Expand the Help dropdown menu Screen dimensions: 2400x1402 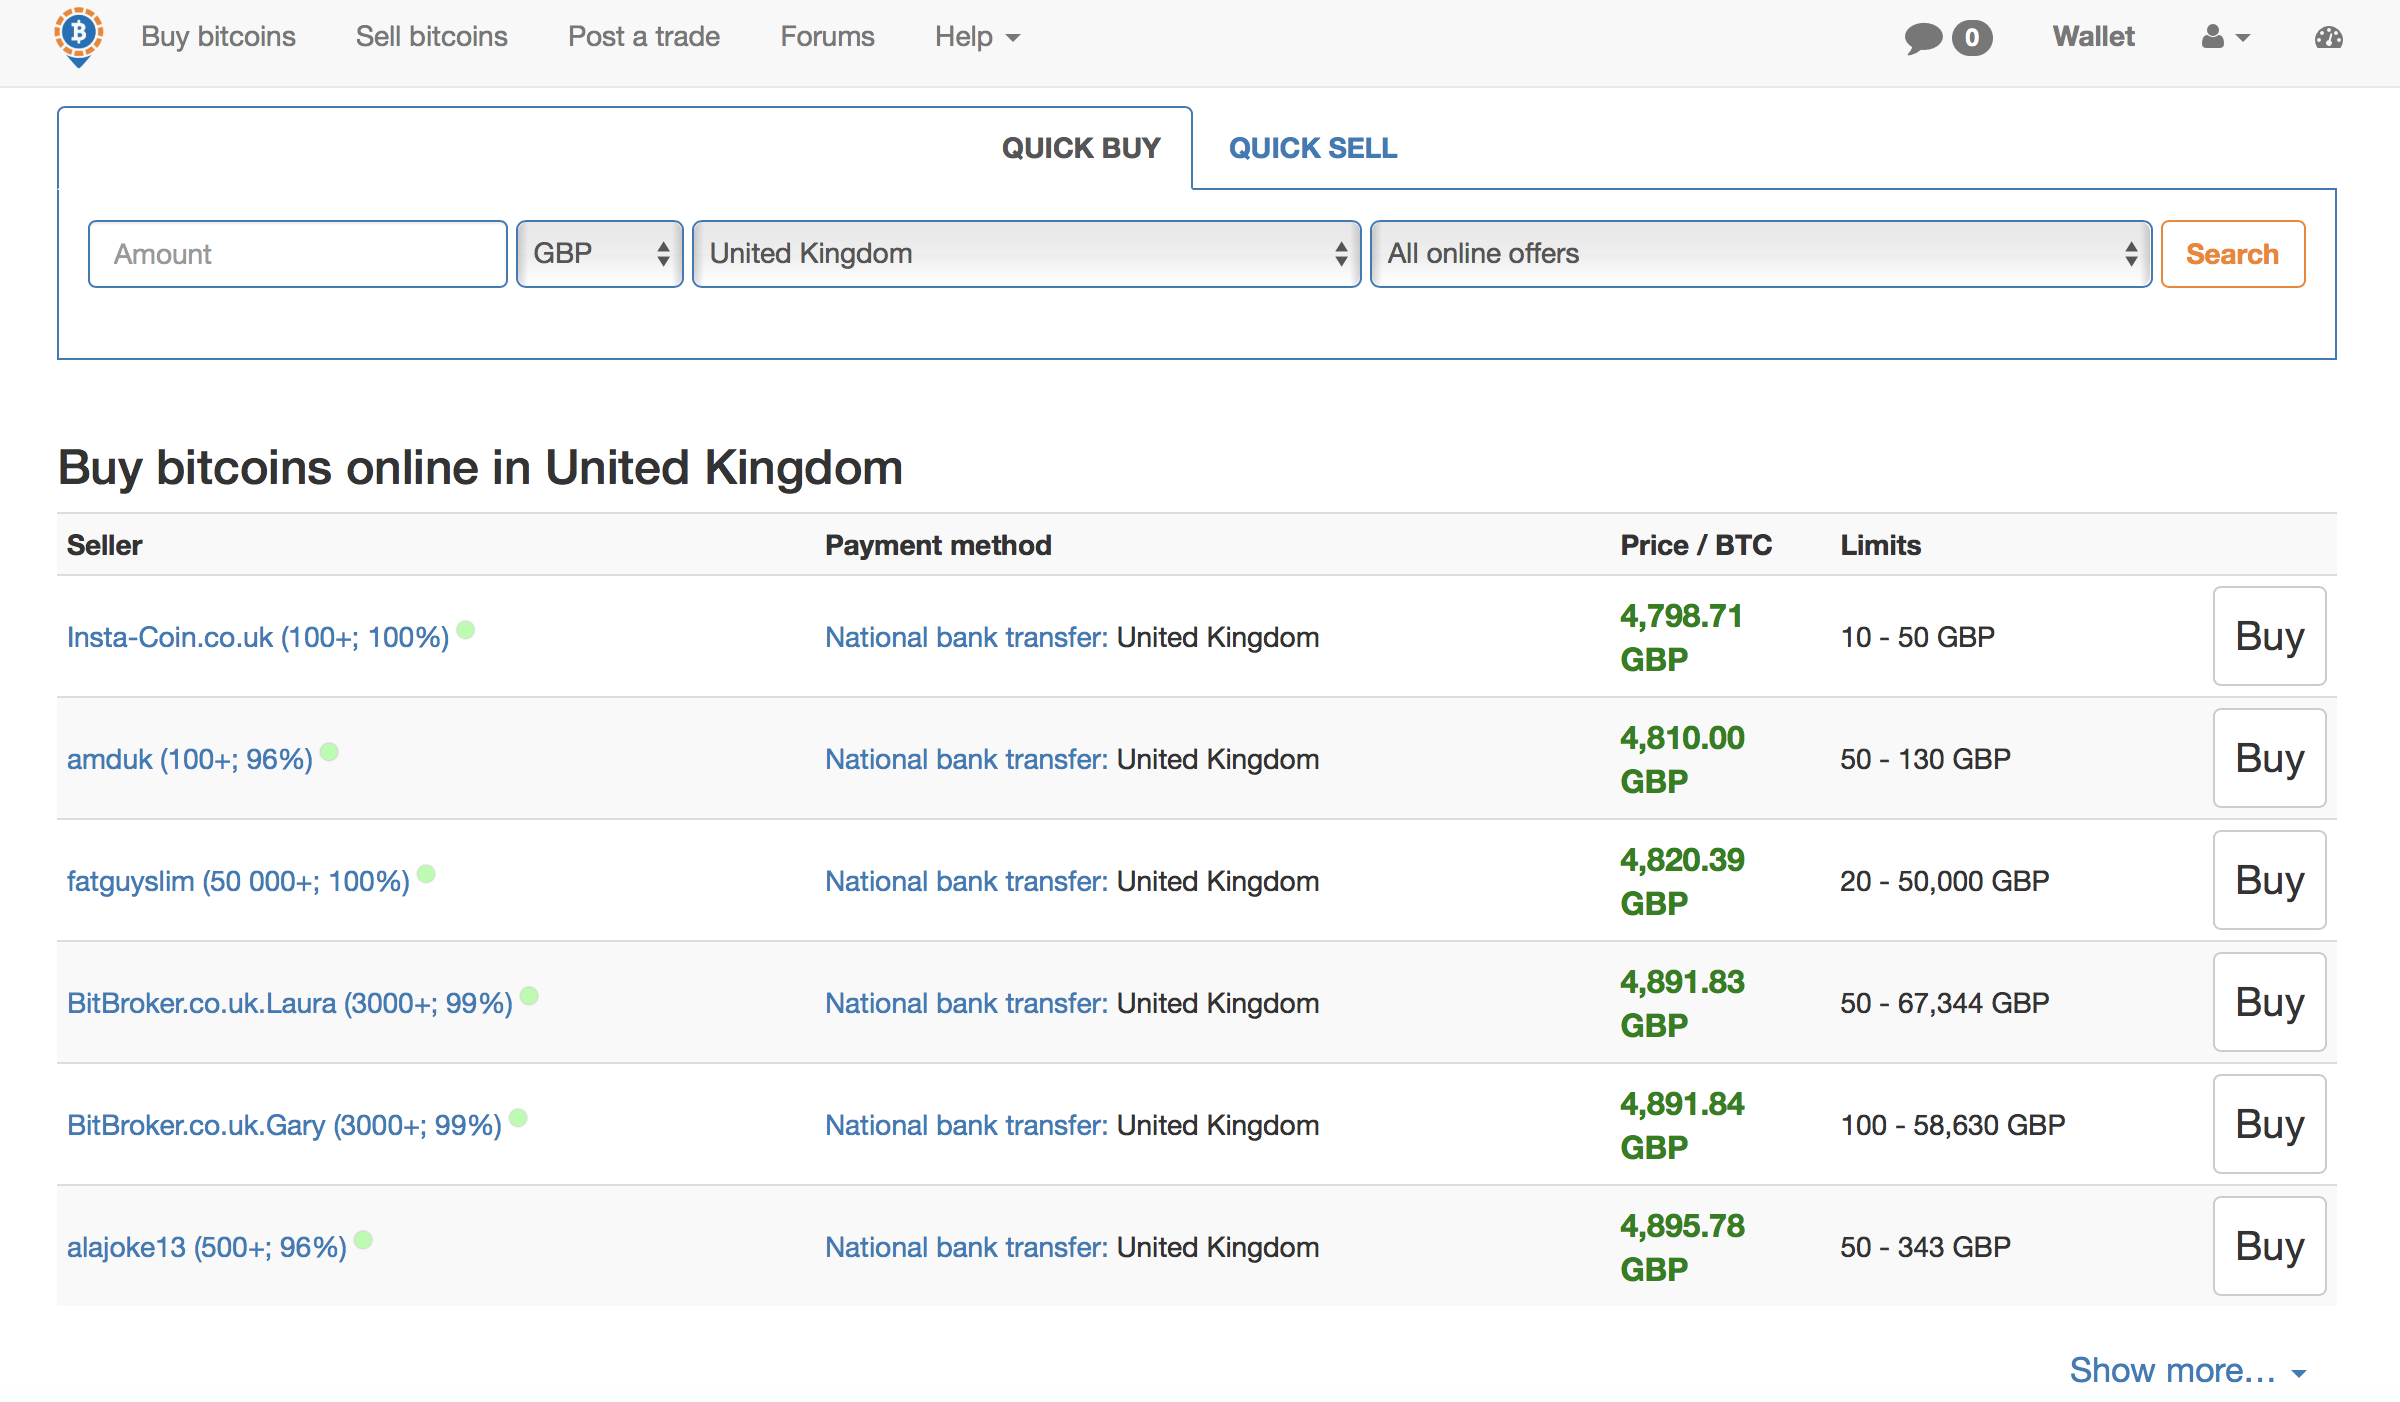(977, 37)
